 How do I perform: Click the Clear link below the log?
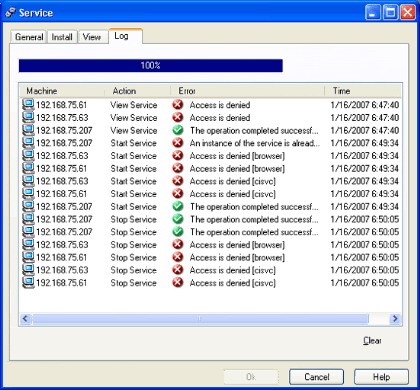pyautogui.click(x=372, y=340)
